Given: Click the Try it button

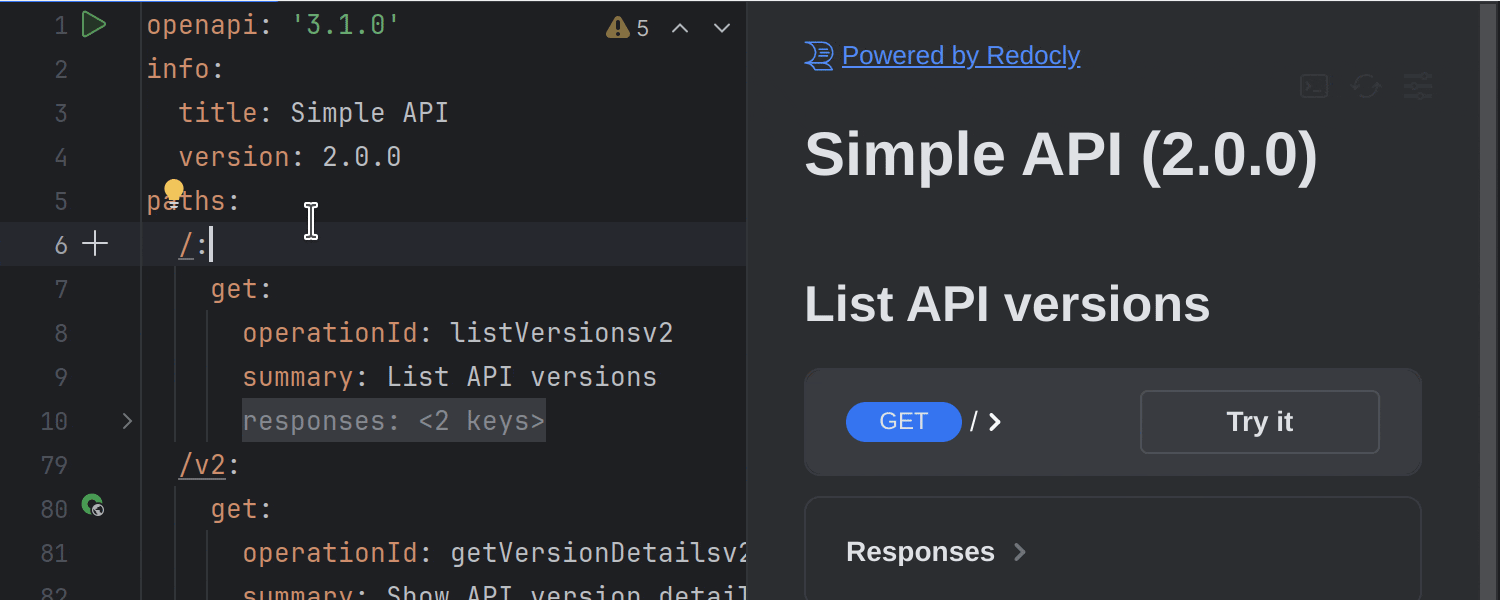Looking at the screenshot, I should click(1259, 421).
